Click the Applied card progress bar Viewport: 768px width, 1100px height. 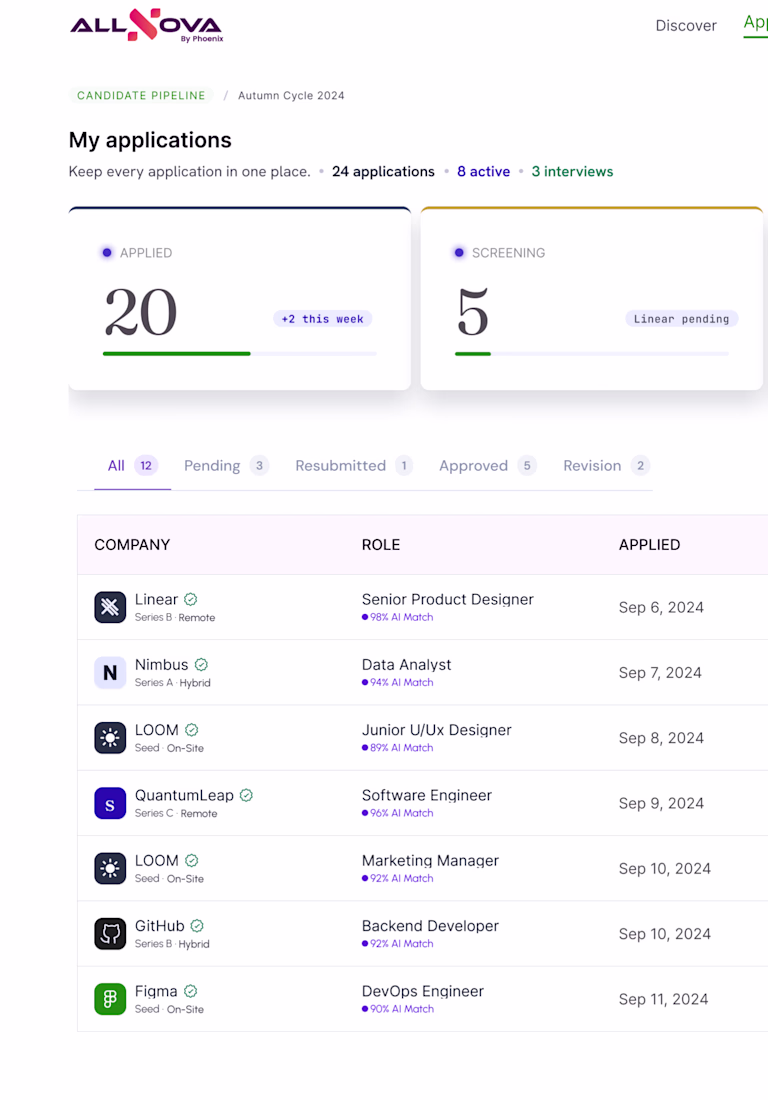pos(240,354)
